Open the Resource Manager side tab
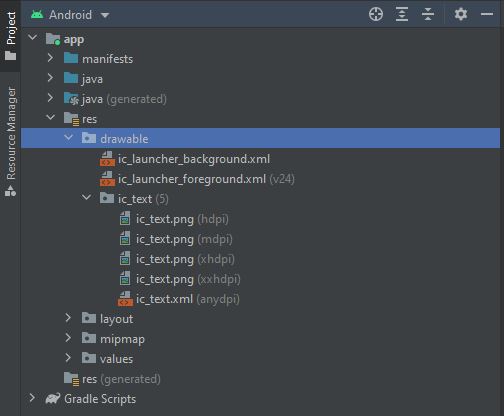This screenshot has width=504, height=416. tap(11, 142)
